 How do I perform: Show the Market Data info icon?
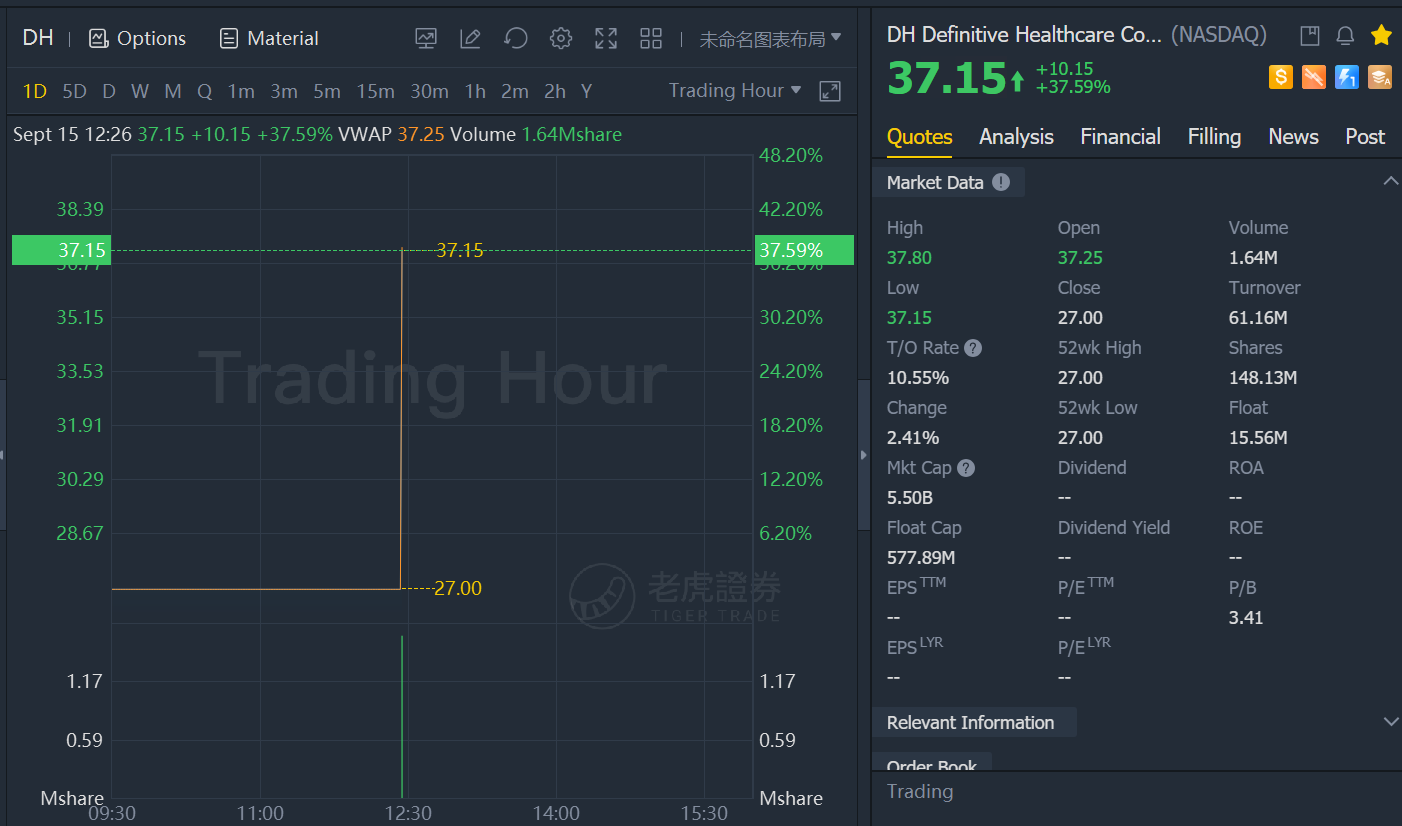1001,182
